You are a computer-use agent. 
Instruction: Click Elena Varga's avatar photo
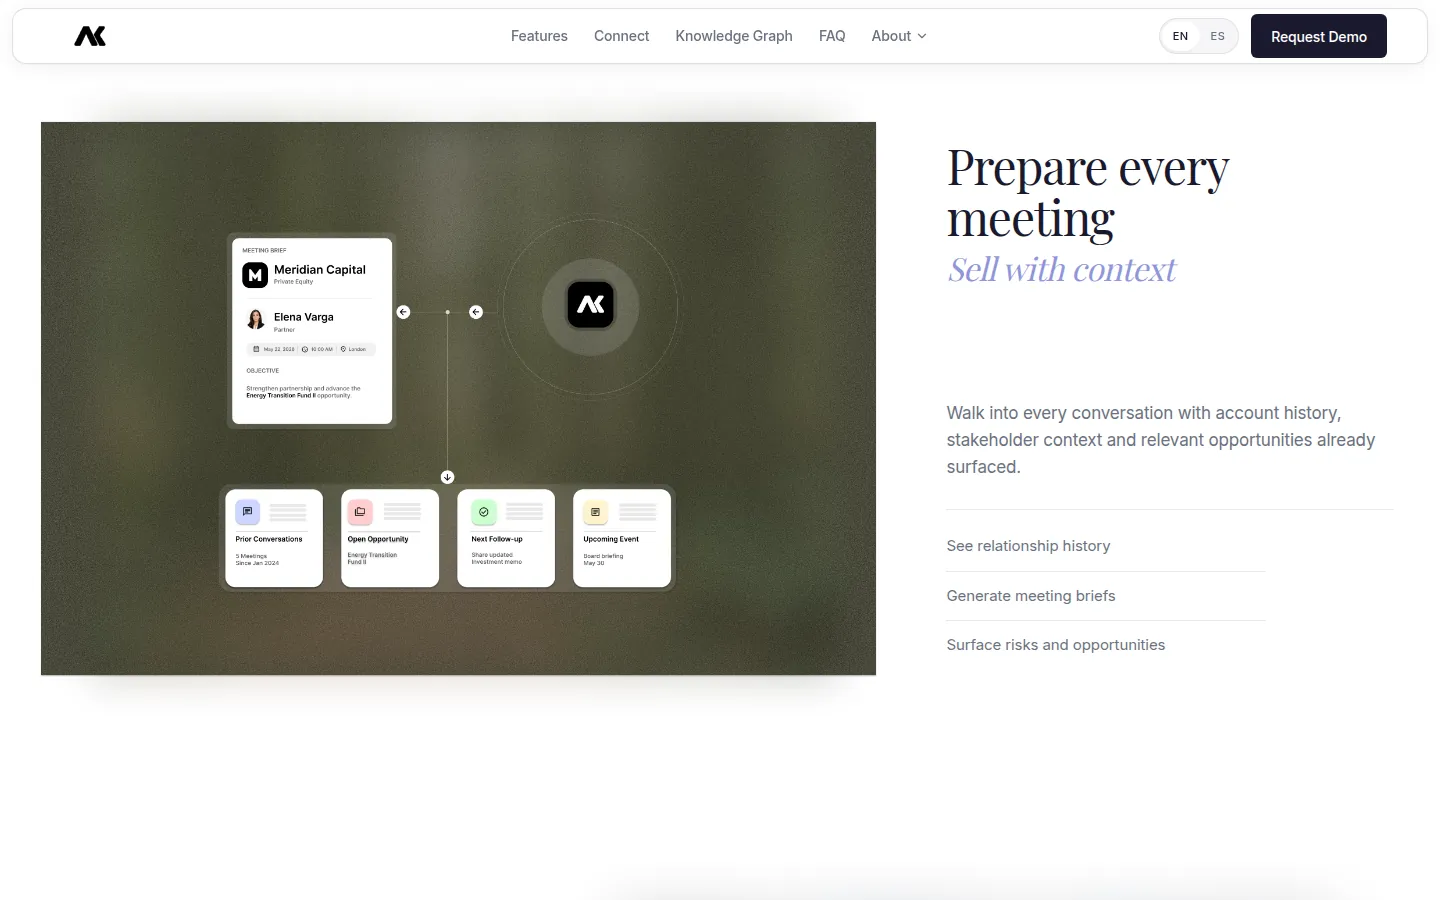pos(256,319)
